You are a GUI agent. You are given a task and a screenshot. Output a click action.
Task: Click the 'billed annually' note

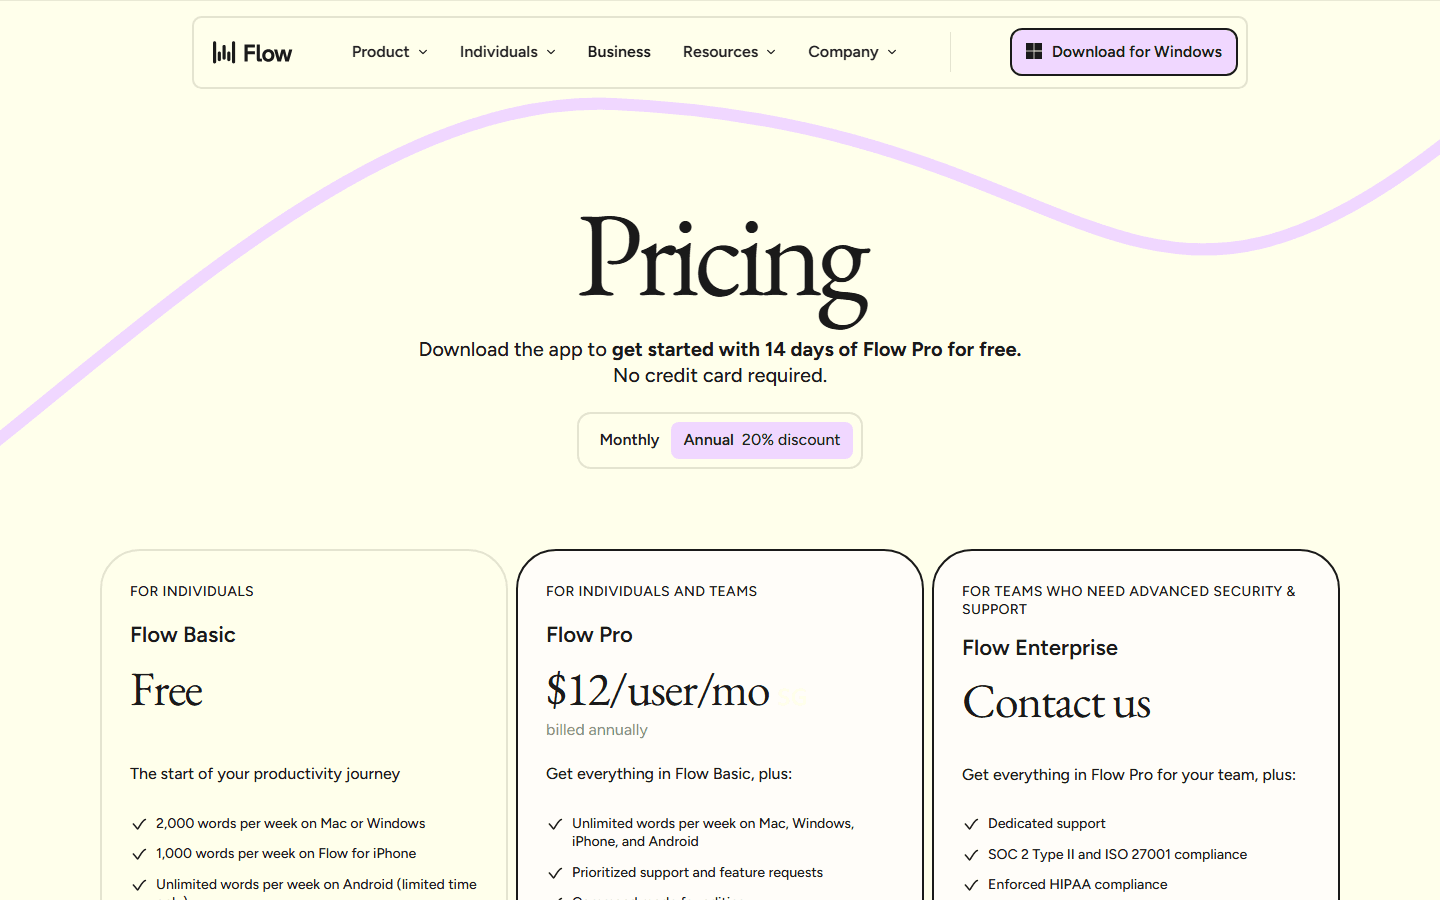(x=597, y=730)
